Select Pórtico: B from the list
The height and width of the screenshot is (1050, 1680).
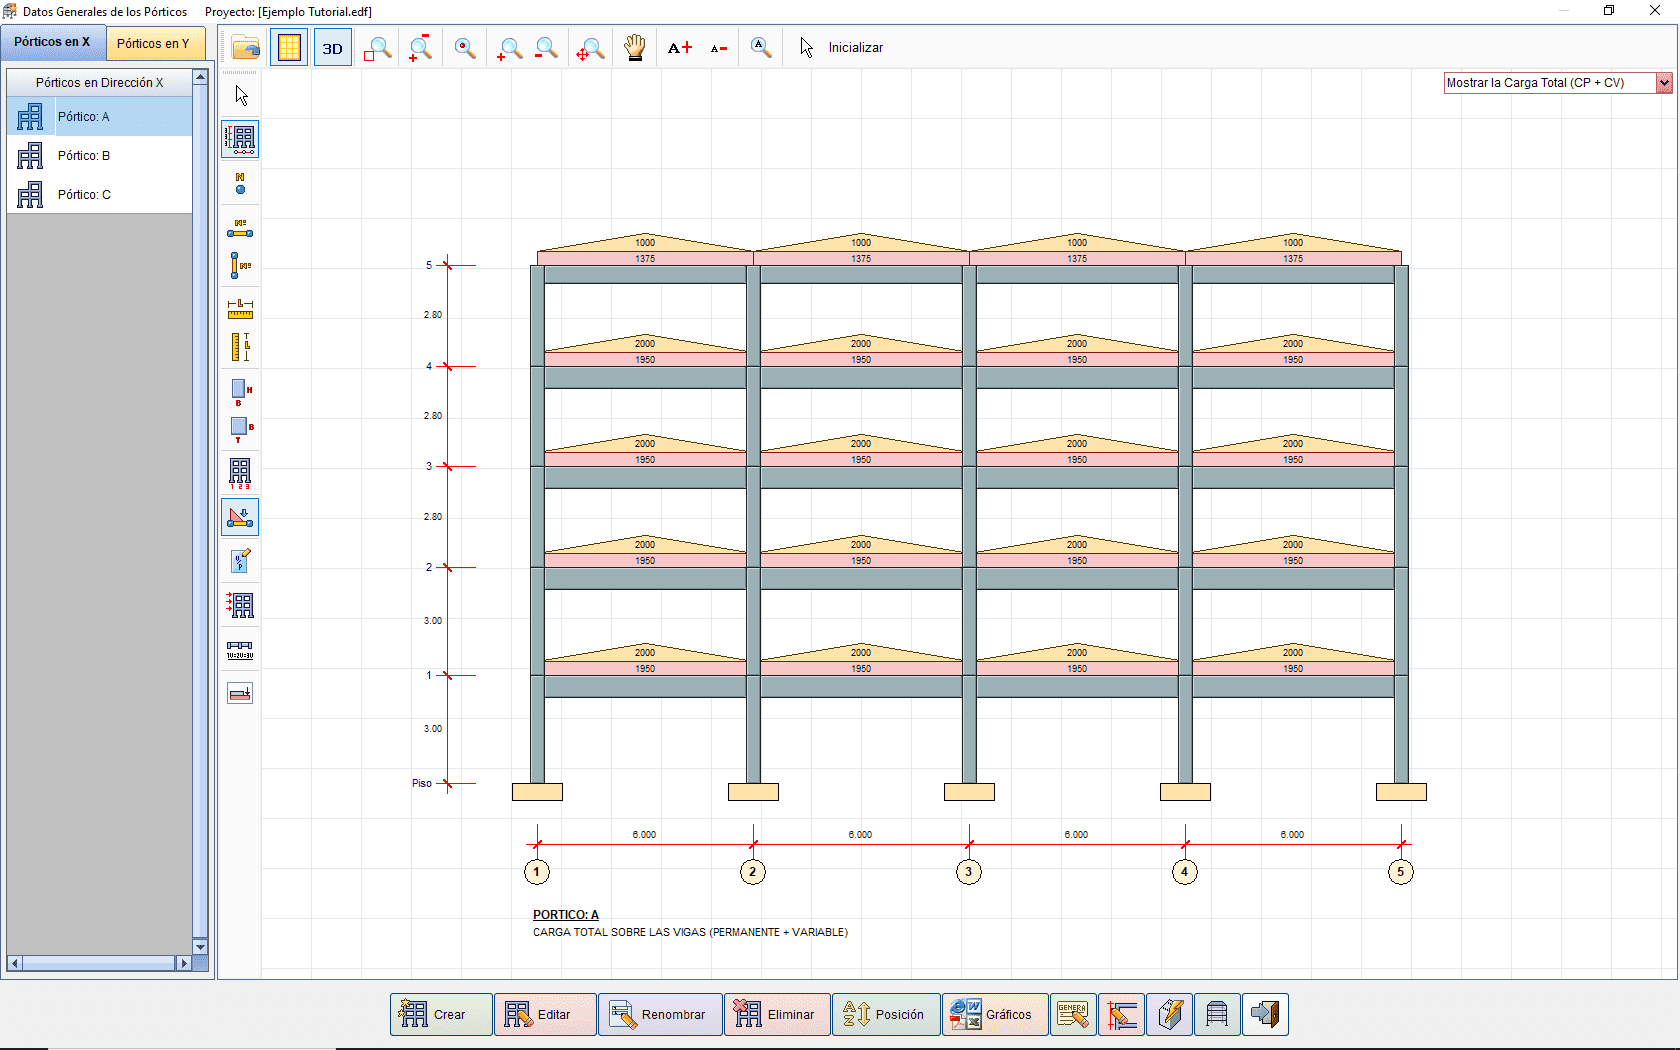(98, 155)
